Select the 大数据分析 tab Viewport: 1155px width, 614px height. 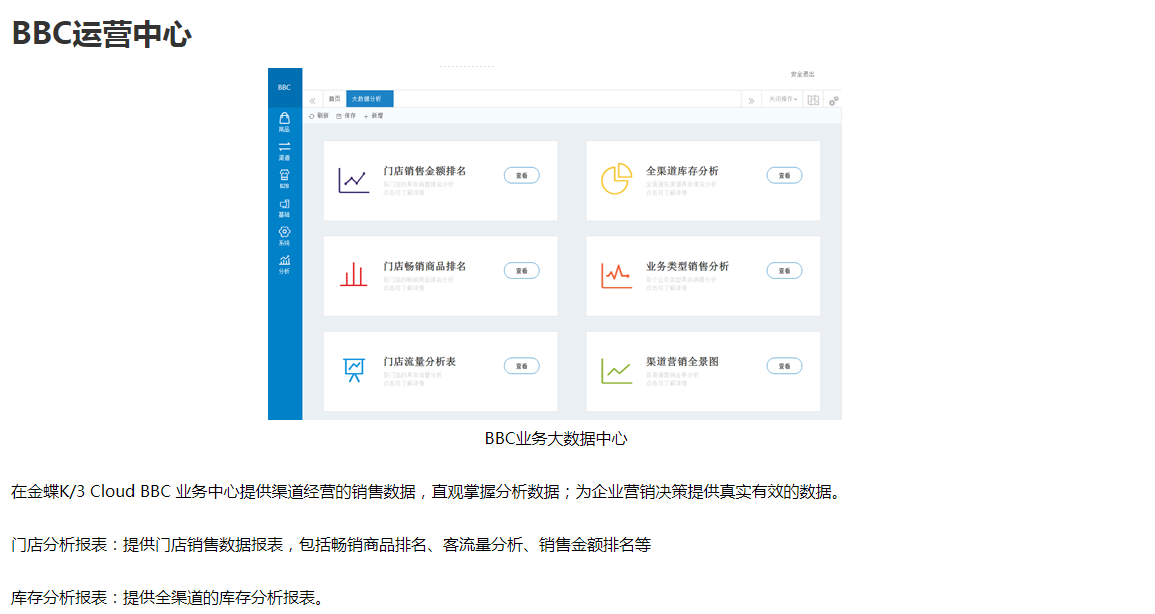point(370,99)
